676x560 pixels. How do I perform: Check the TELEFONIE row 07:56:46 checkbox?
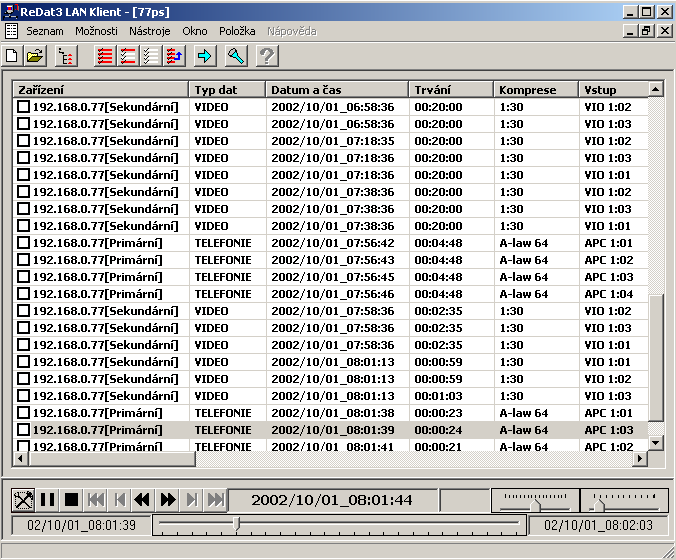pyautogui.click(x=23, y=294)
